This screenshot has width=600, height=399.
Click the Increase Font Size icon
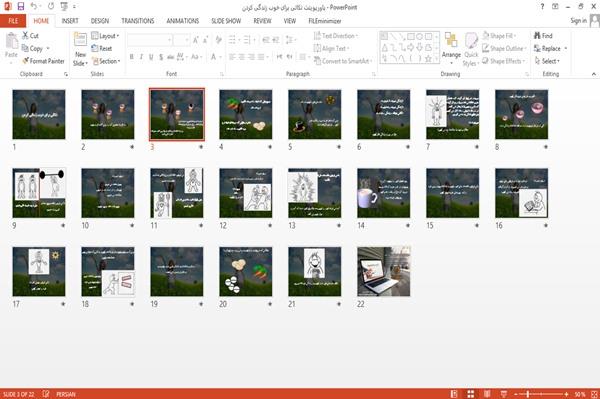point(196,40)
